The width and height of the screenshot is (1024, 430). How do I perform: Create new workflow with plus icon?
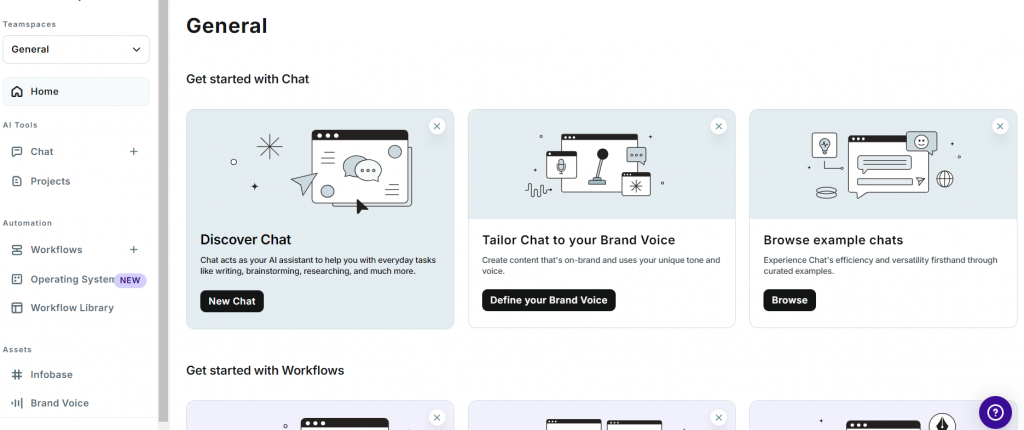(x=134, y=250)
